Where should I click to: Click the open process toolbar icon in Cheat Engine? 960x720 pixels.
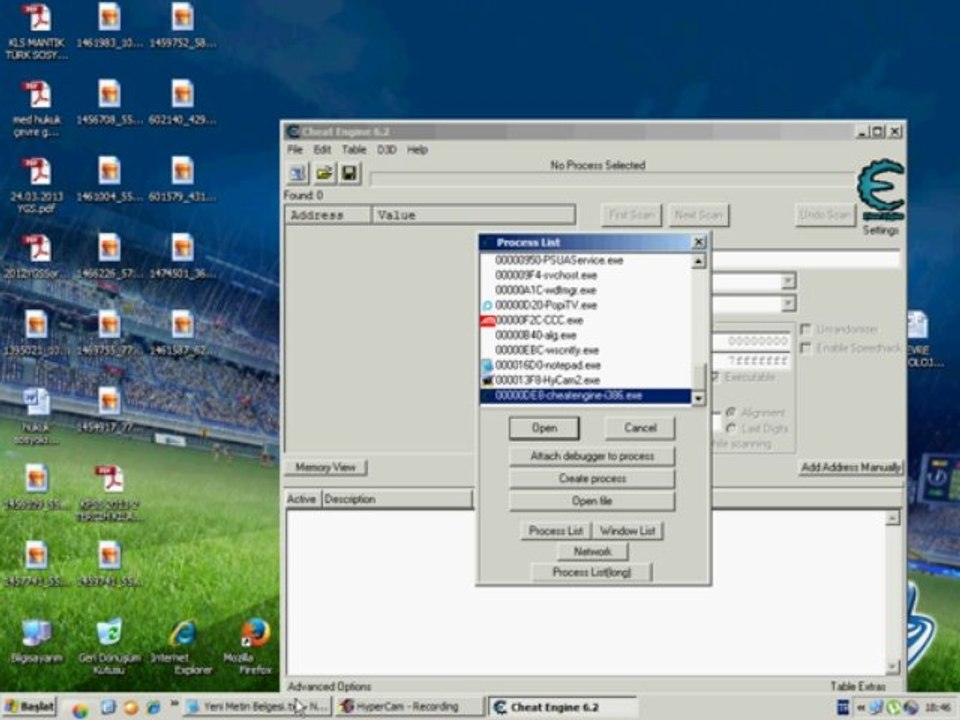coord(298,173)
